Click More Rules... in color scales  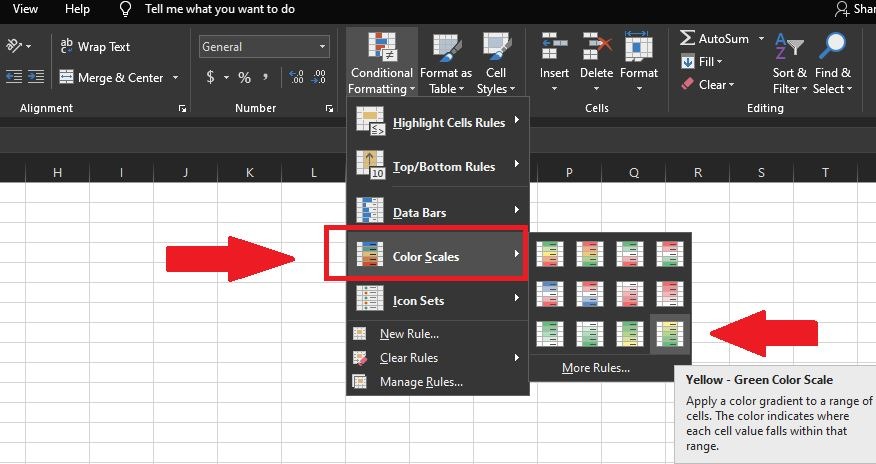pyautogui.click(x=595, y=368)
